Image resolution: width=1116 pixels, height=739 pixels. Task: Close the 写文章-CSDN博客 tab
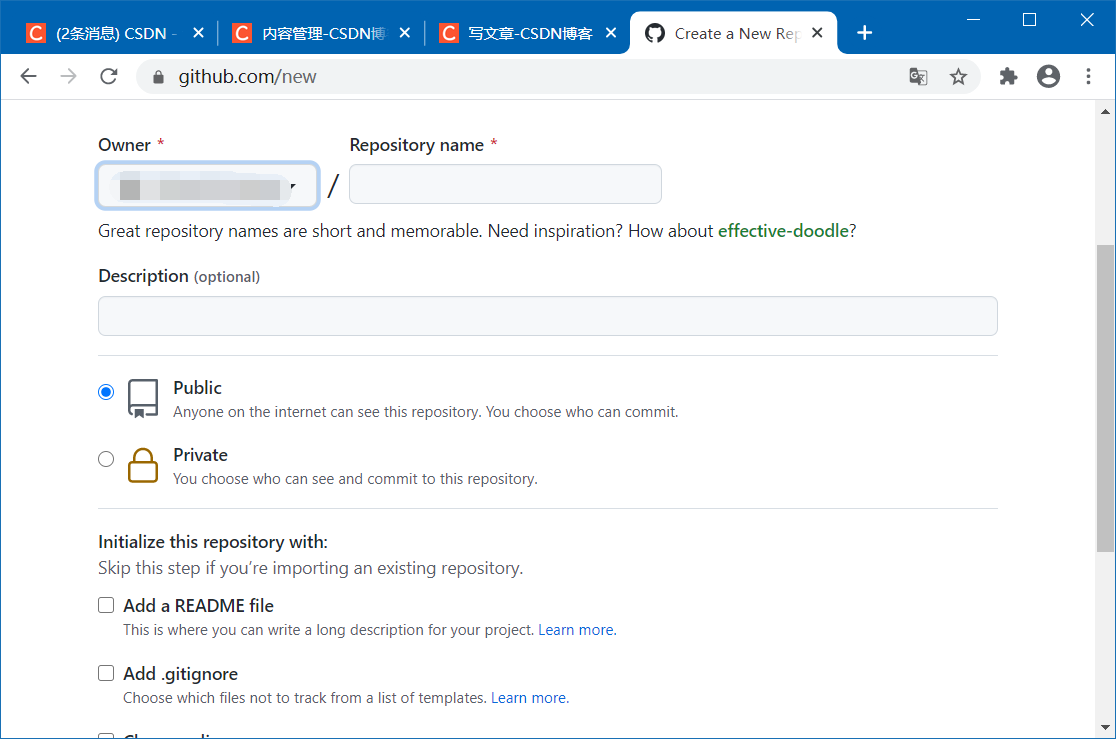coord(611,33)
